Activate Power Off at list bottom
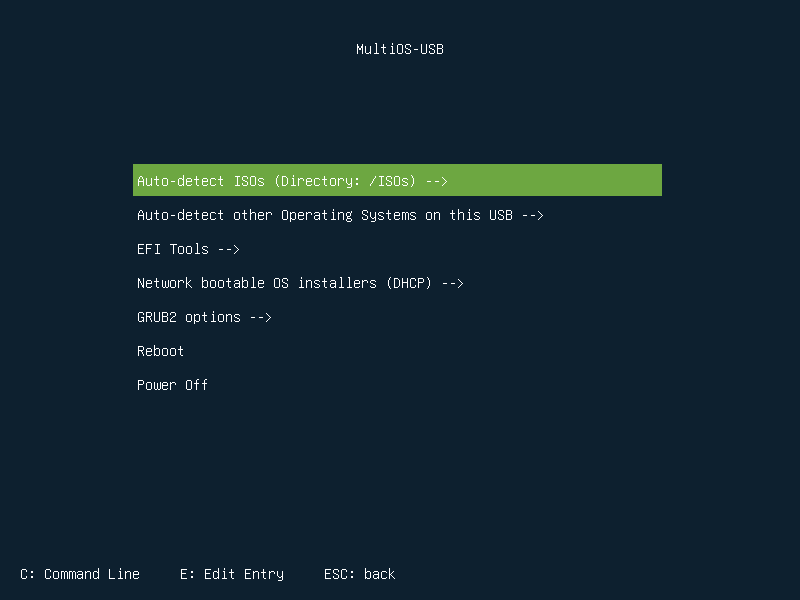The width and height of the screenshot is (800, 600). tap(172, 385)
